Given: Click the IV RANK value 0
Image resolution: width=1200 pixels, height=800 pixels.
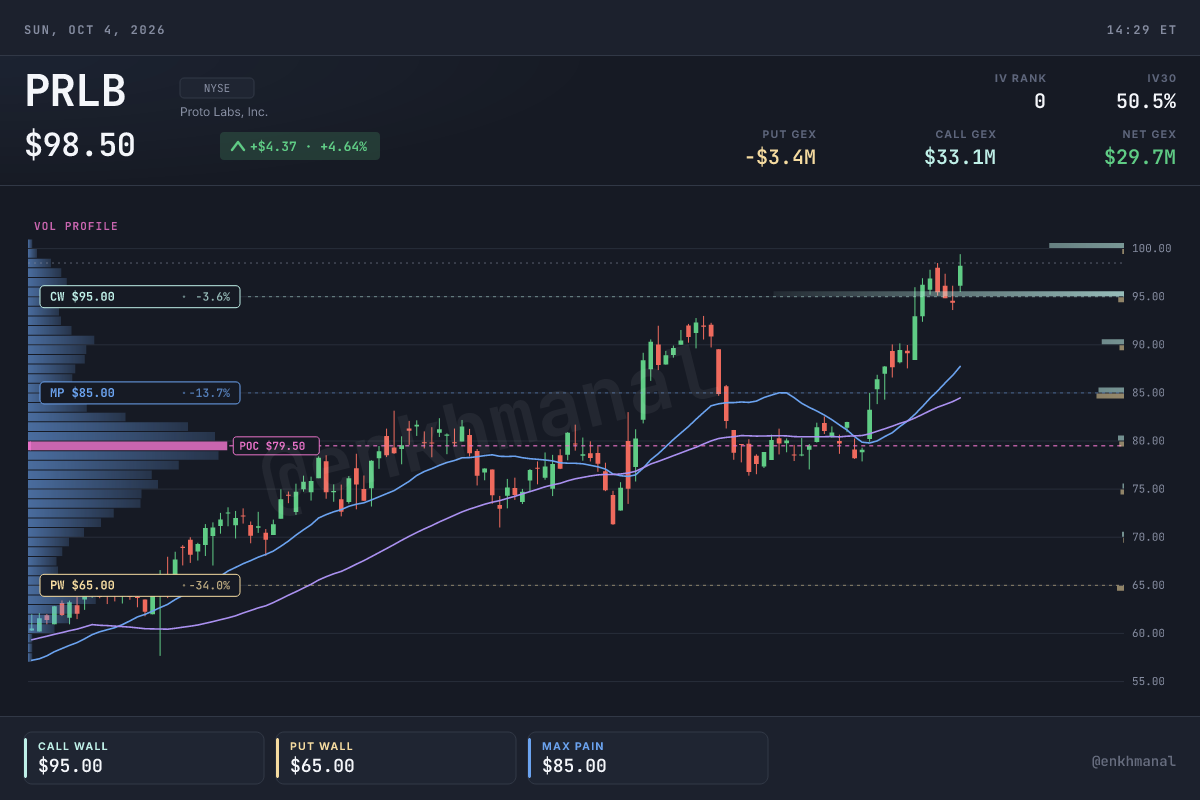Looking at the screenshot, I should point(1040,101).
